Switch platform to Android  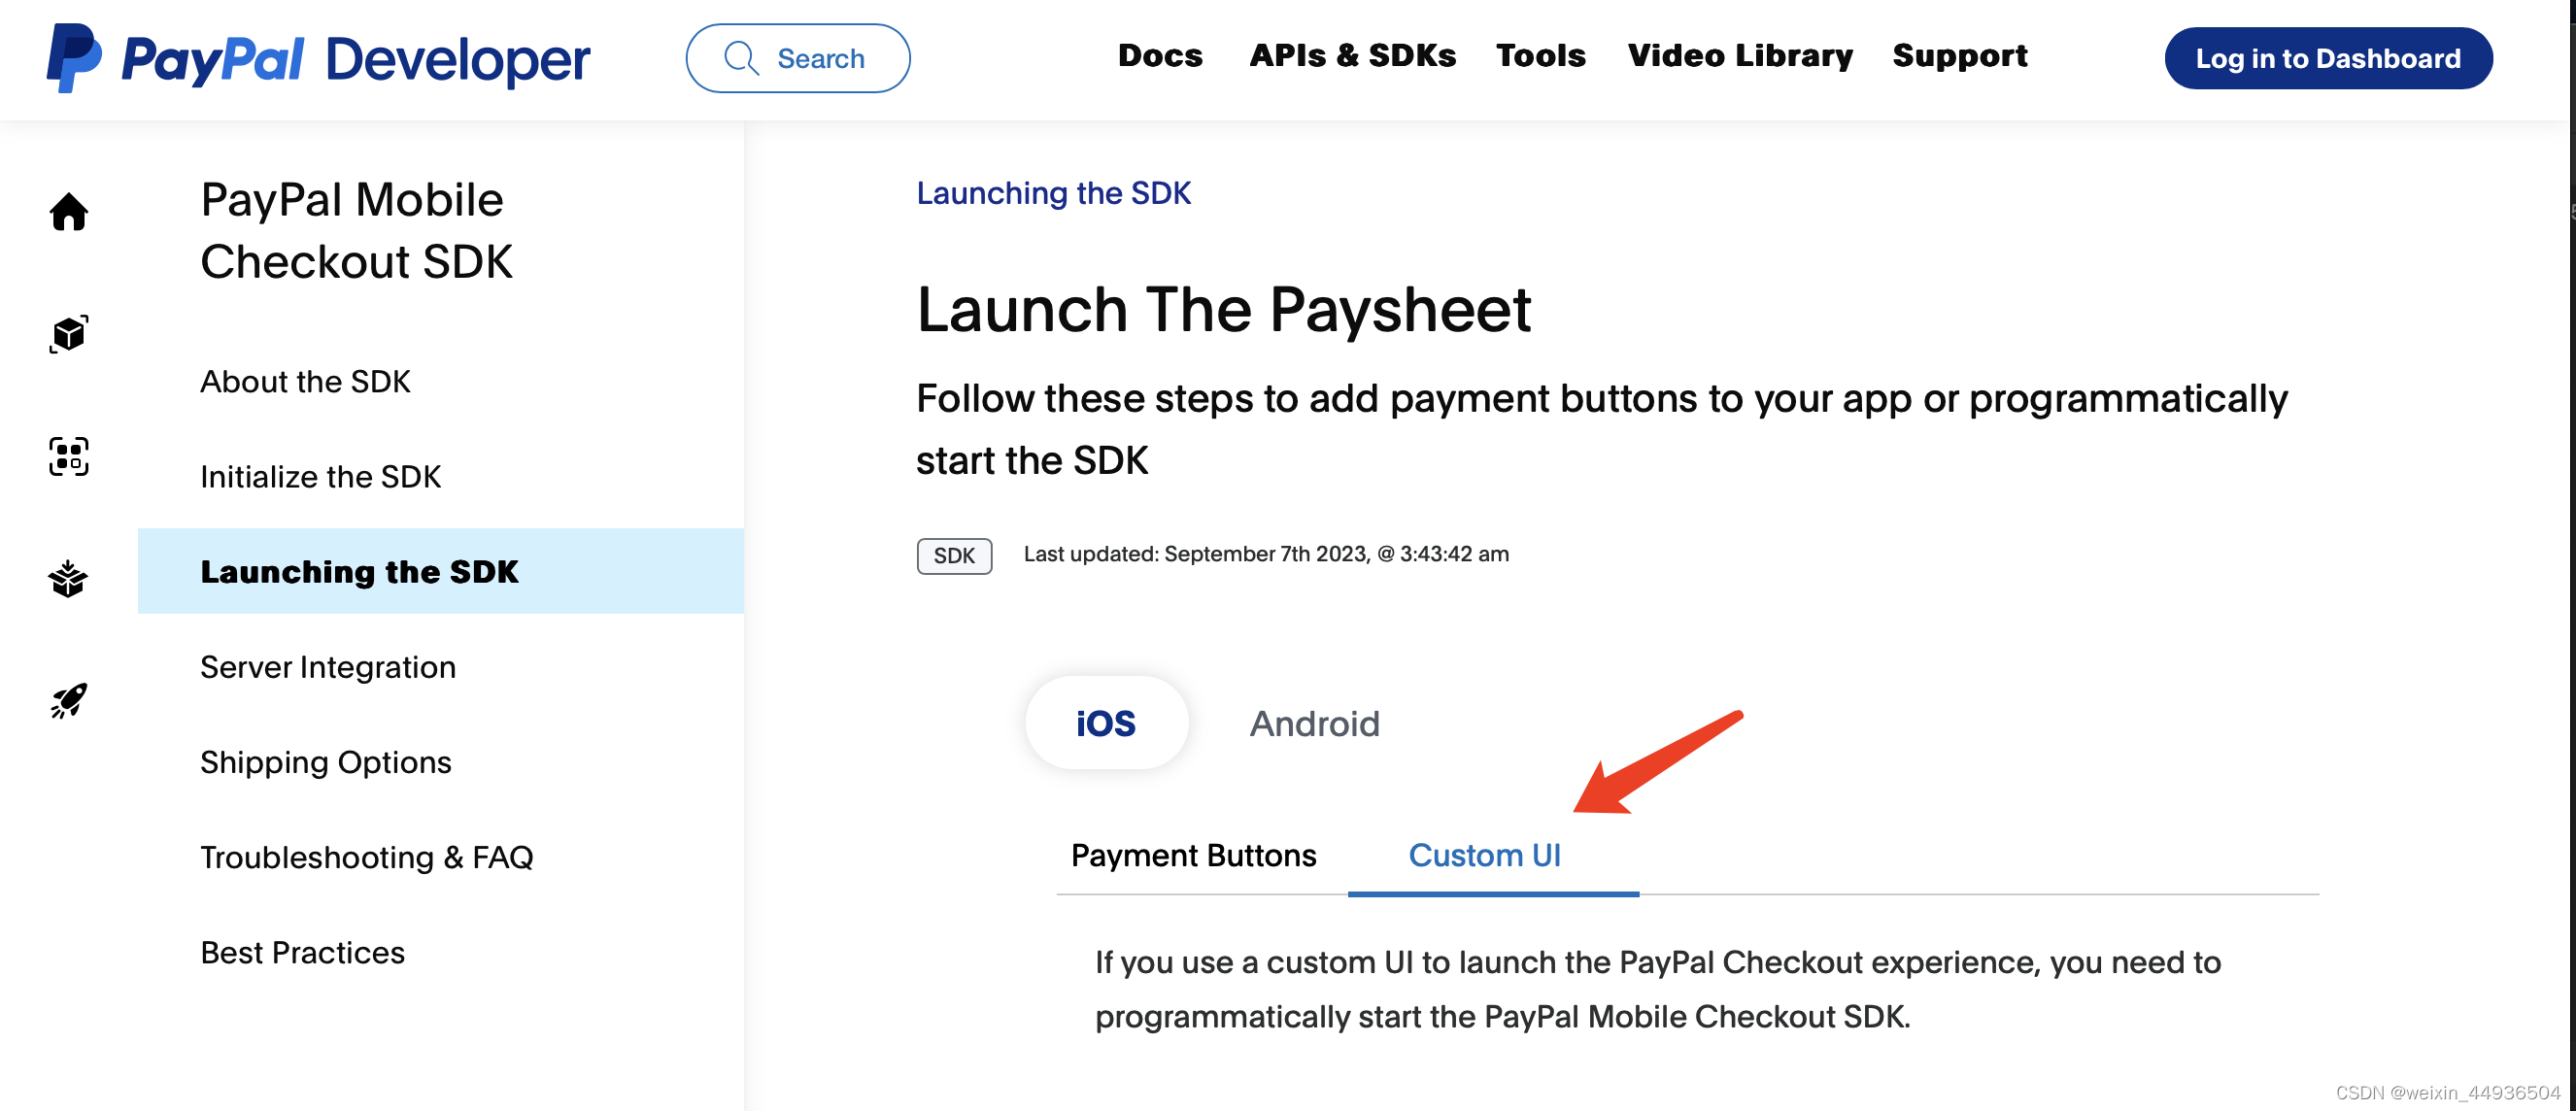click(1315, 723)
